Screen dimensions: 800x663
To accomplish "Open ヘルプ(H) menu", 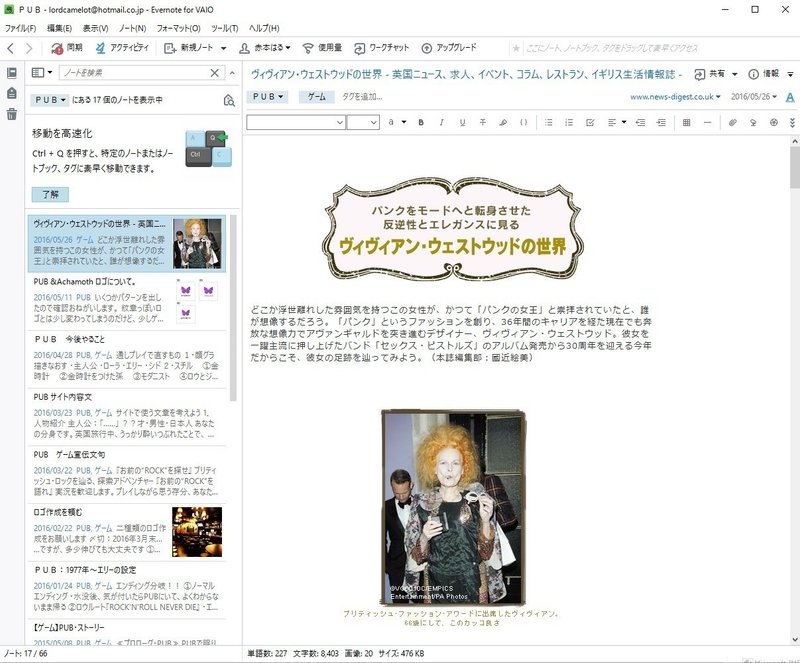I will [264, 29].
